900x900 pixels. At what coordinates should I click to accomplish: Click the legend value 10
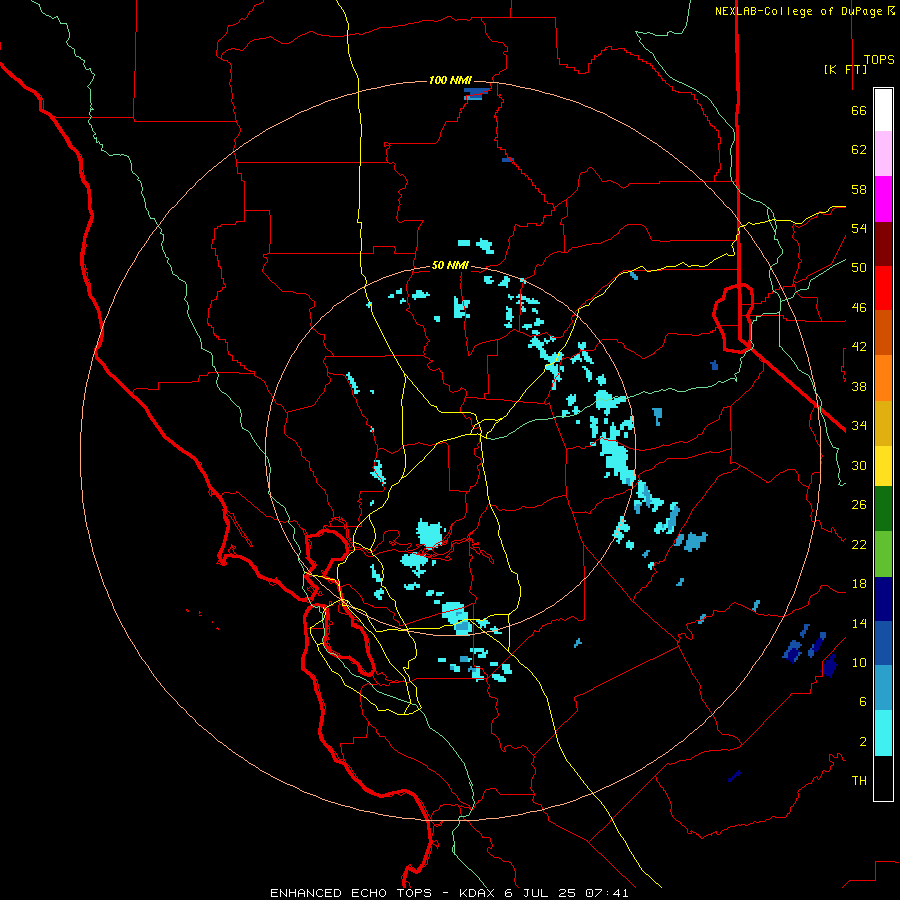click(859, 663)
